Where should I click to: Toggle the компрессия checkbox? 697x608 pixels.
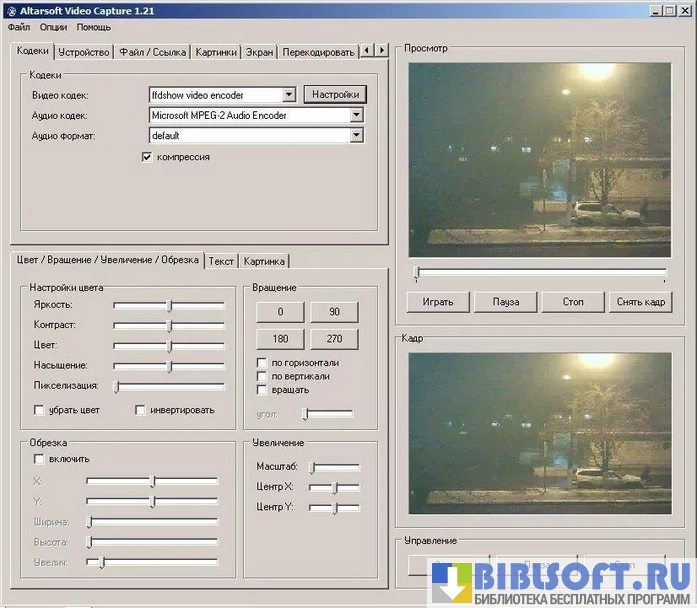(147, 157)
